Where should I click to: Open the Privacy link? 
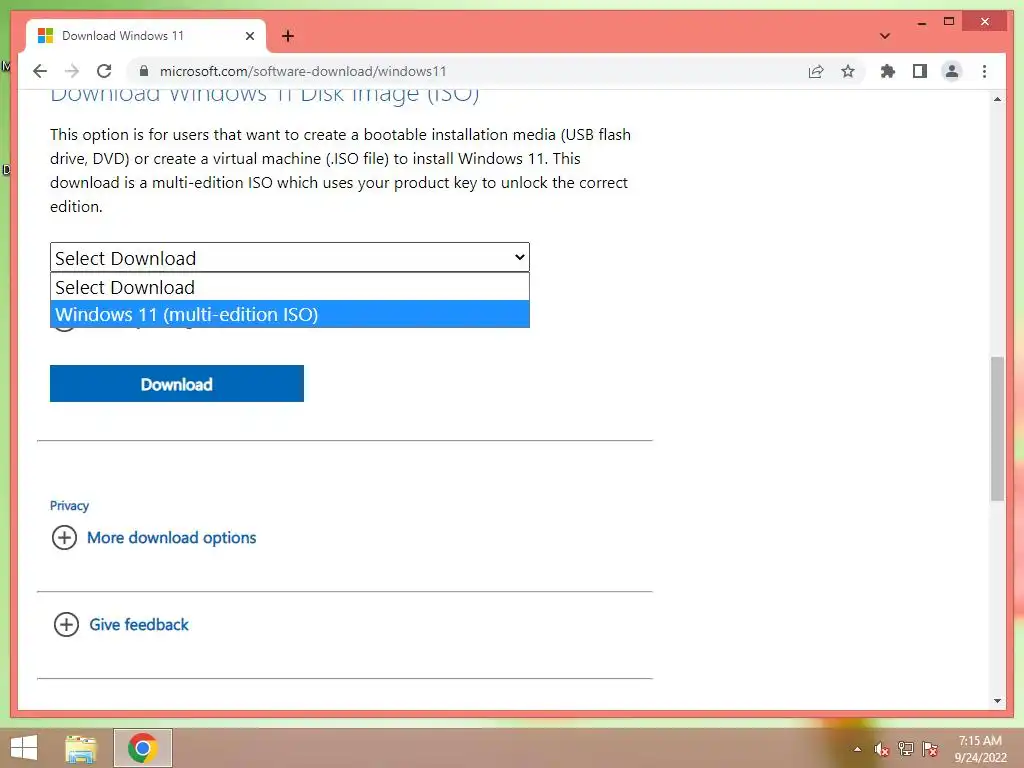click(69, 505)
